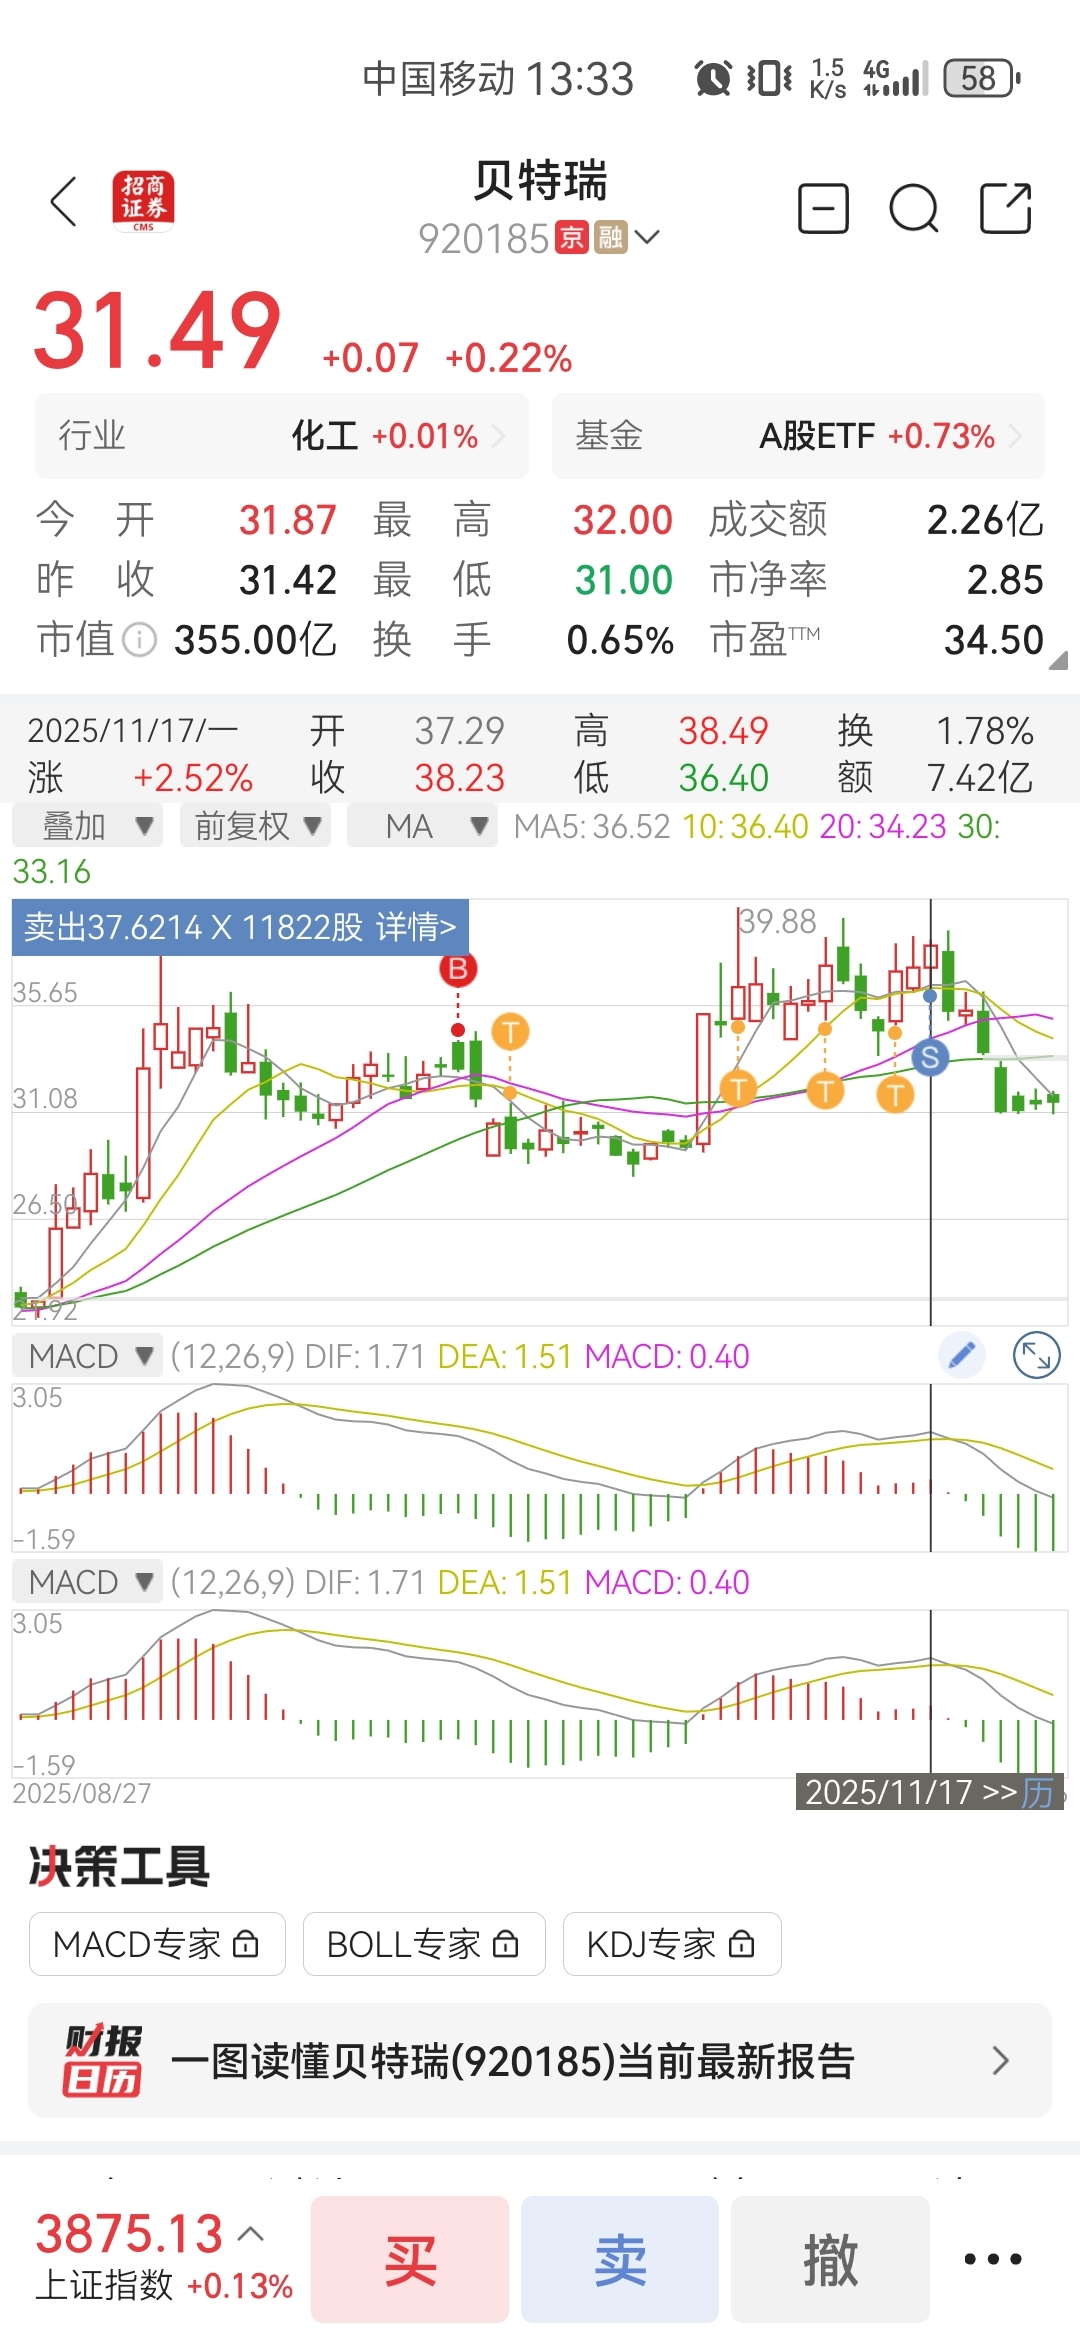Open the 叠加 overlay dropdown
This screenshot has width=1080, height=2340.
pyautogui.click(x=87, y=826)
